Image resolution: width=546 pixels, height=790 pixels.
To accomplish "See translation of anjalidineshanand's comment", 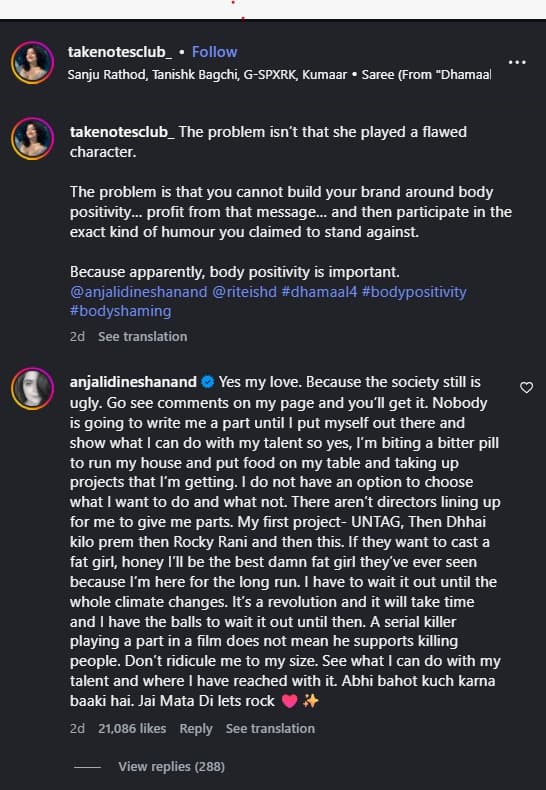I will [270, 729].
